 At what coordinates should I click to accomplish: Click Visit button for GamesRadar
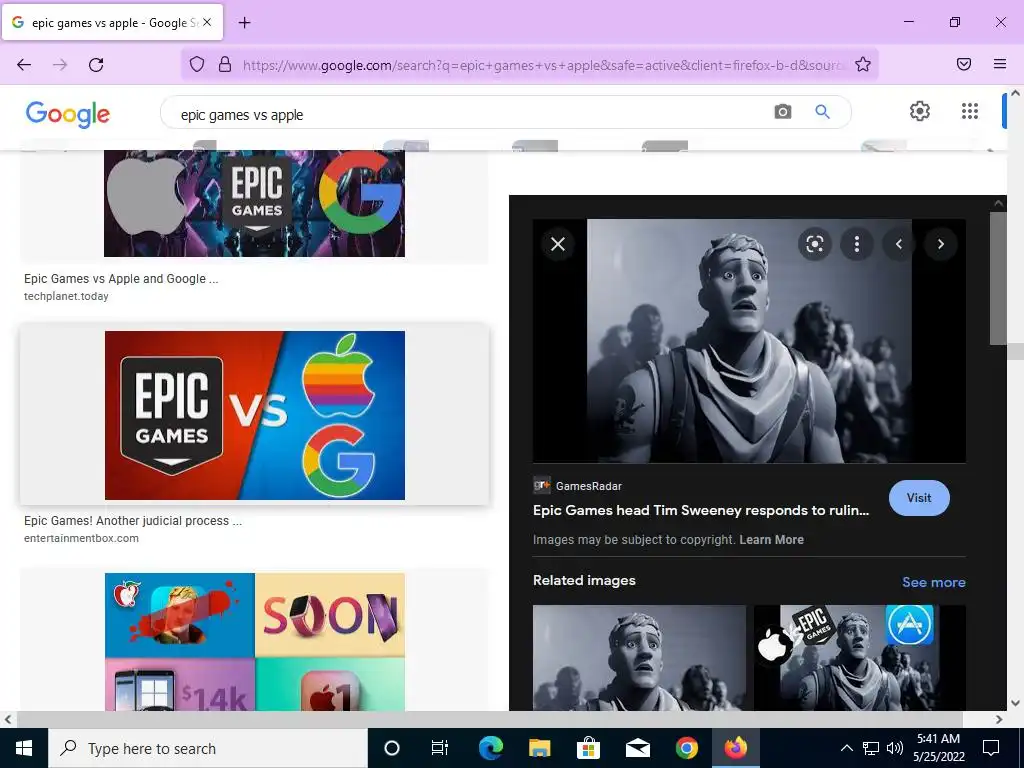(919, 498)
